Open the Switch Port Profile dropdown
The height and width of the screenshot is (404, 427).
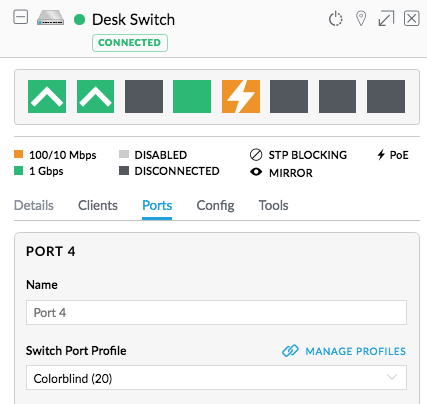point(216,378)
